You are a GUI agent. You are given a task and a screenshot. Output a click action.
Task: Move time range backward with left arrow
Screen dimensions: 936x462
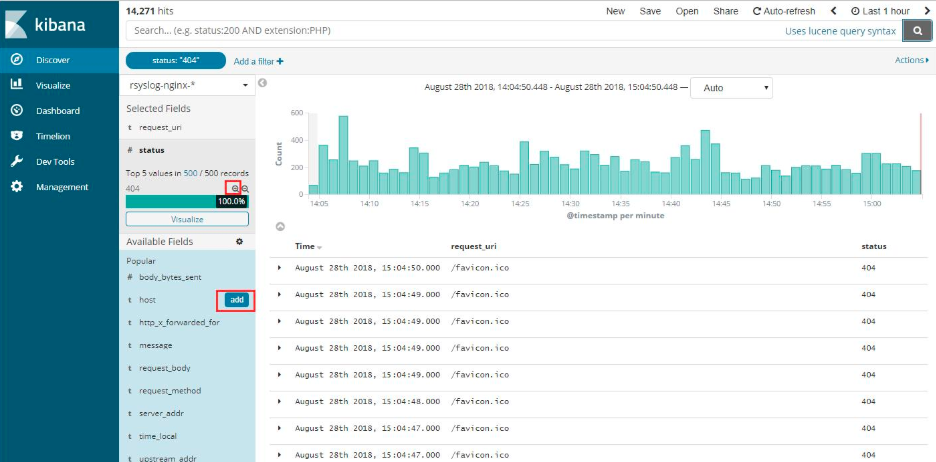click(x=833, y=11)
